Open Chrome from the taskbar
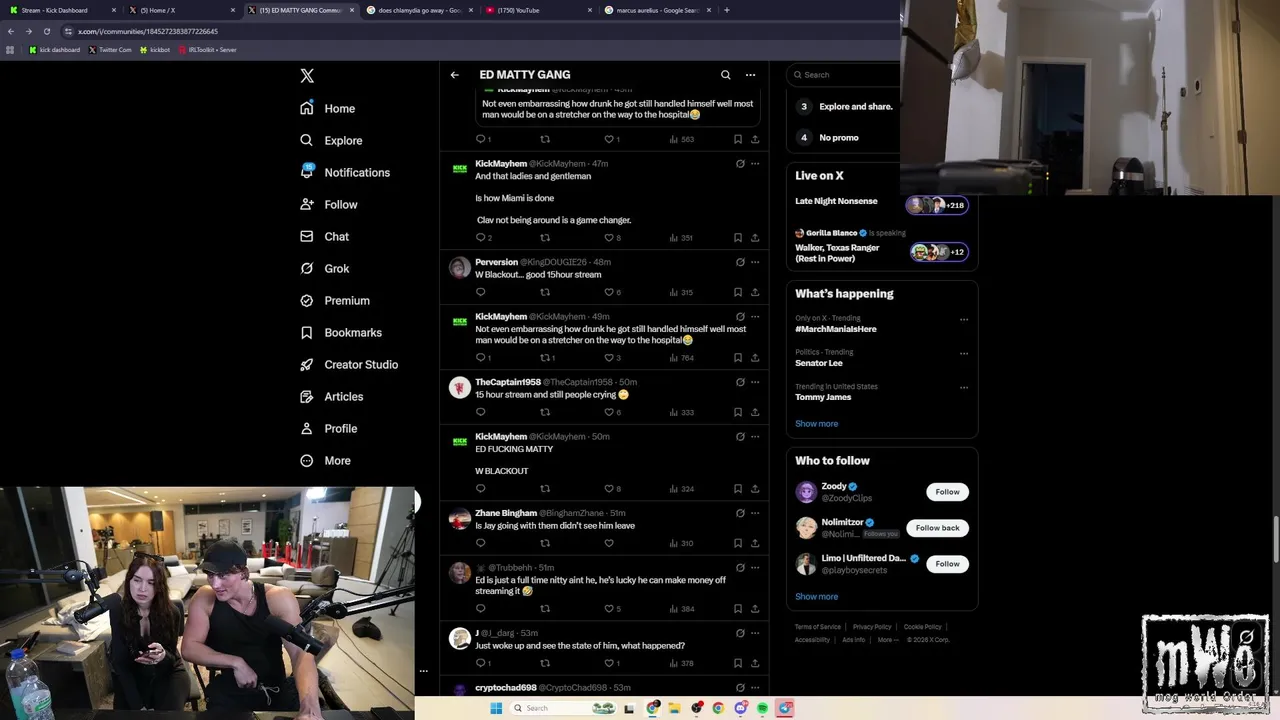 (718, 708)
